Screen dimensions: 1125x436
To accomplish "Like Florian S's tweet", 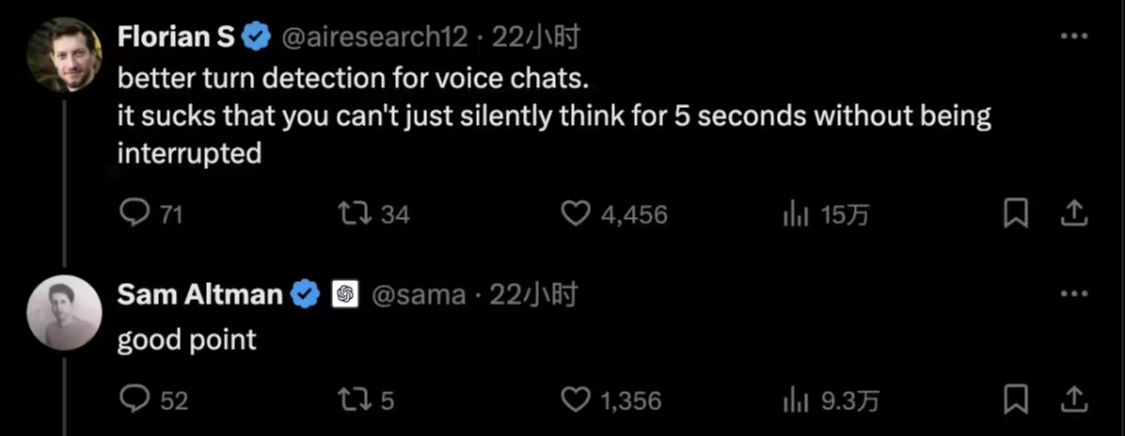I will pos(575,213).
